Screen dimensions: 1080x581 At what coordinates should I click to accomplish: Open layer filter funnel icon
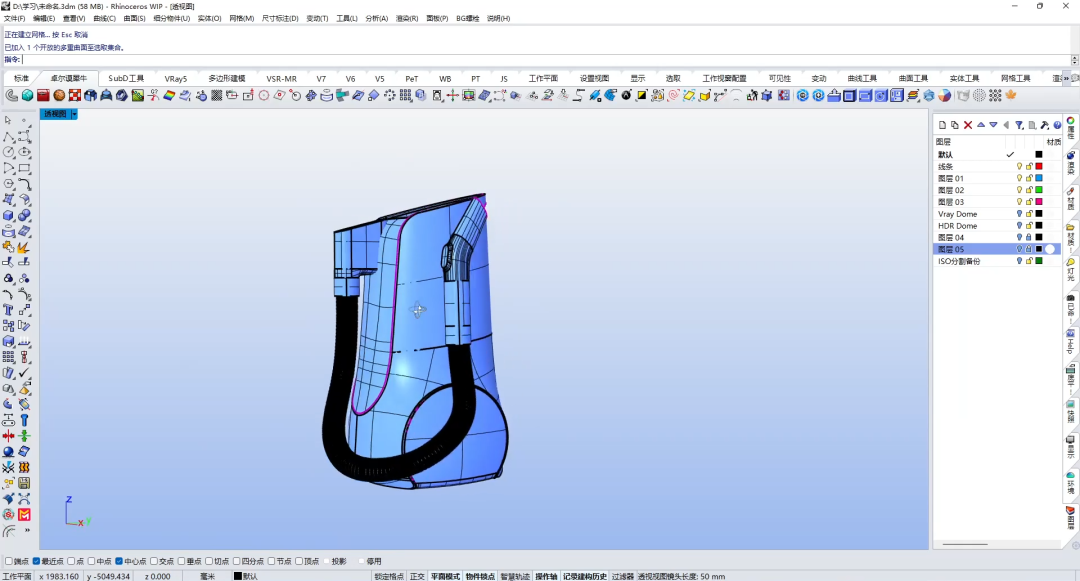1019,125
